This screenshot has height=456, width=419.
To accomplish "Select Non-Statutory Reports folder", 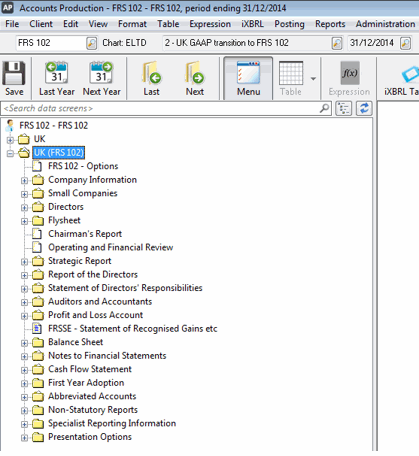I will [93, 410].
